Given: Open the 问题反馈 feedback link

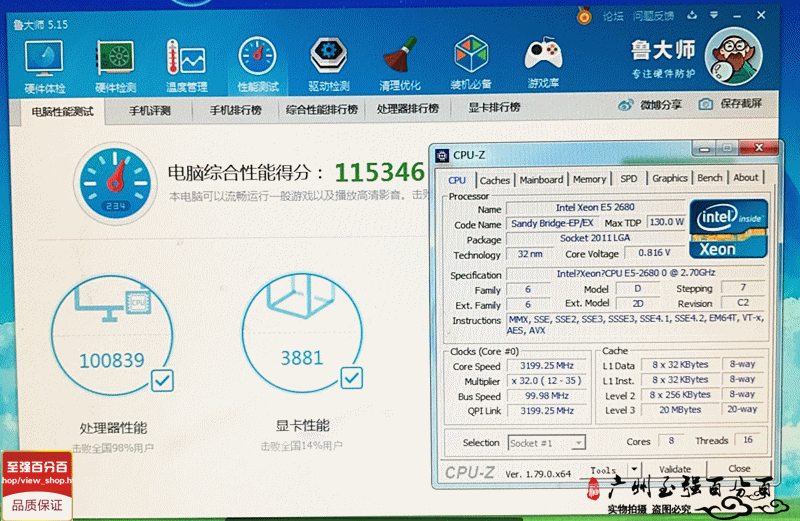Looking at the screenshot, I should pos(654,16).
